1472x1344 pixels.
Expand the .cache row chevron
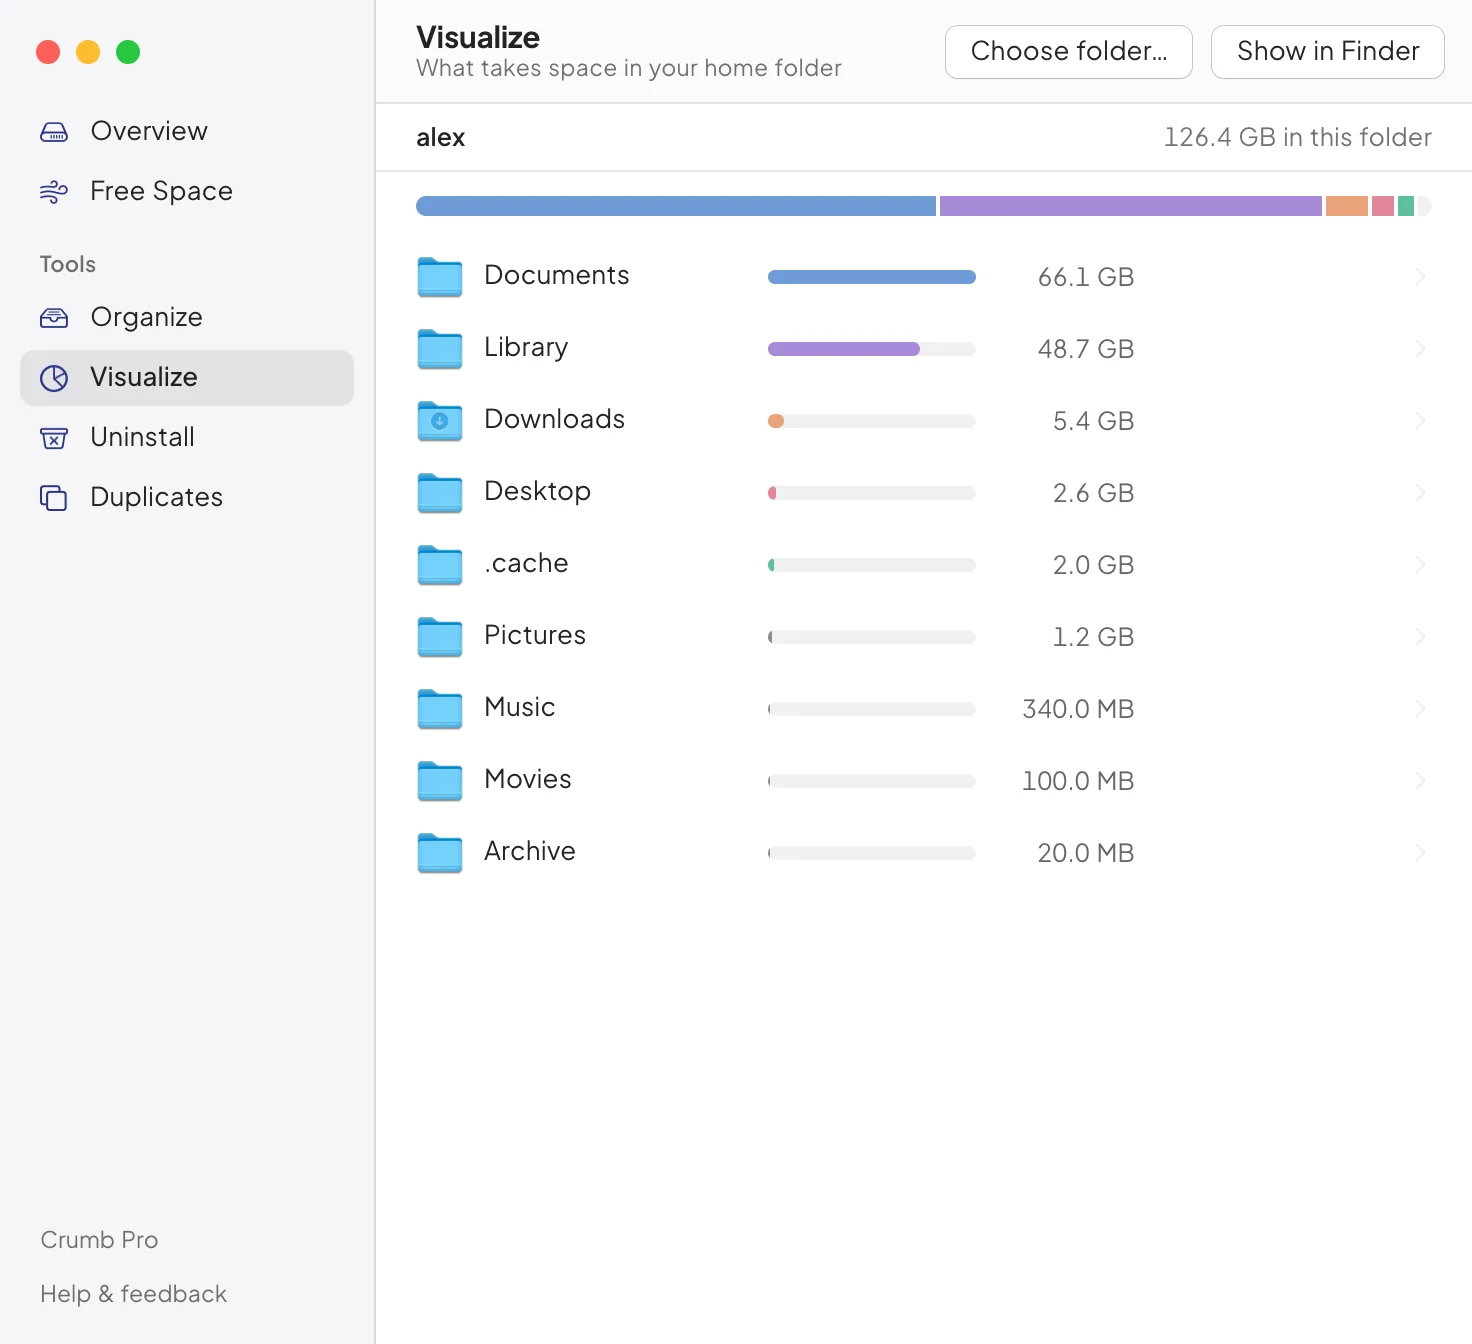(x=1421, y=565)
